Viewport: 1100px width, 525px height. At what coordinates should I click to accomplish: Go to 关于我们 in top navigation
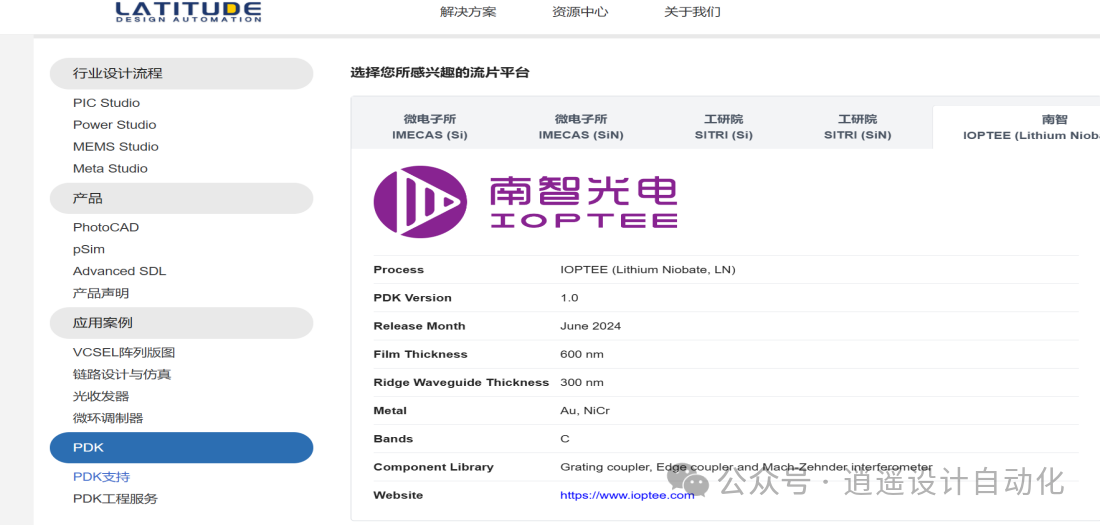[x=692, y=12]
